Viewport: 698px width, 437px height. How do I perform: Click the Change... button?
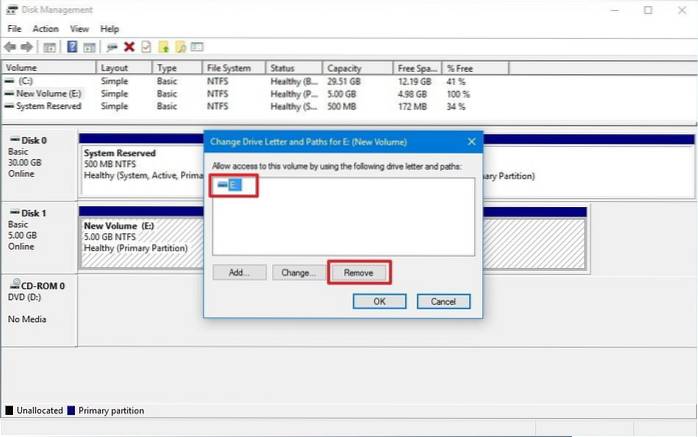299,272
